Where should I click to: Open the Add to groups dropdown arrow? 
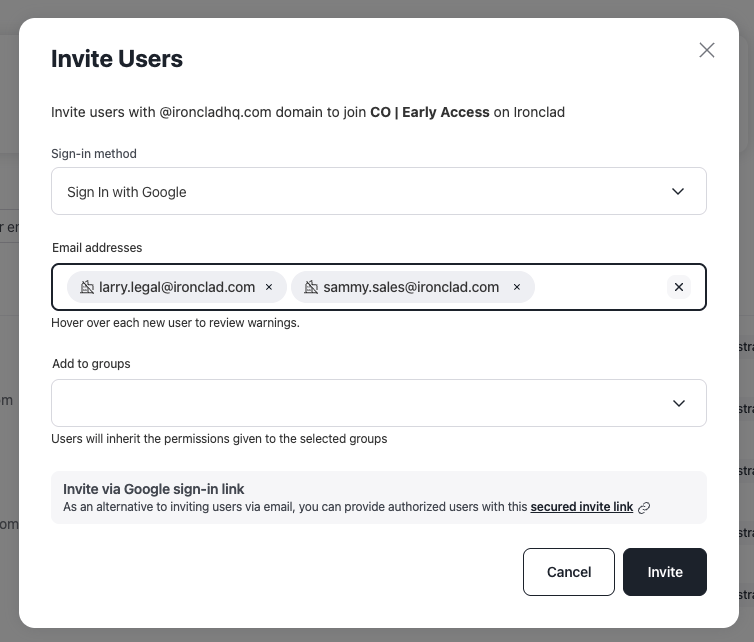coord(679,403)
